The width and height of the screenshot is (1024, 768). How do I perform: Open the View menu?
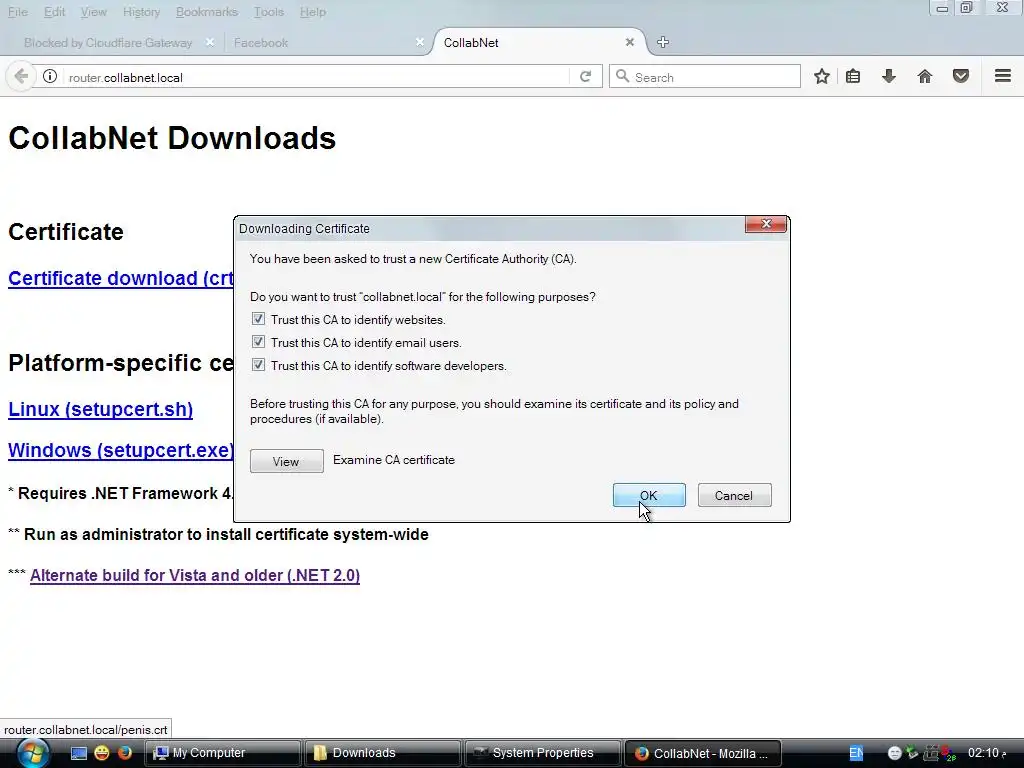93,12
